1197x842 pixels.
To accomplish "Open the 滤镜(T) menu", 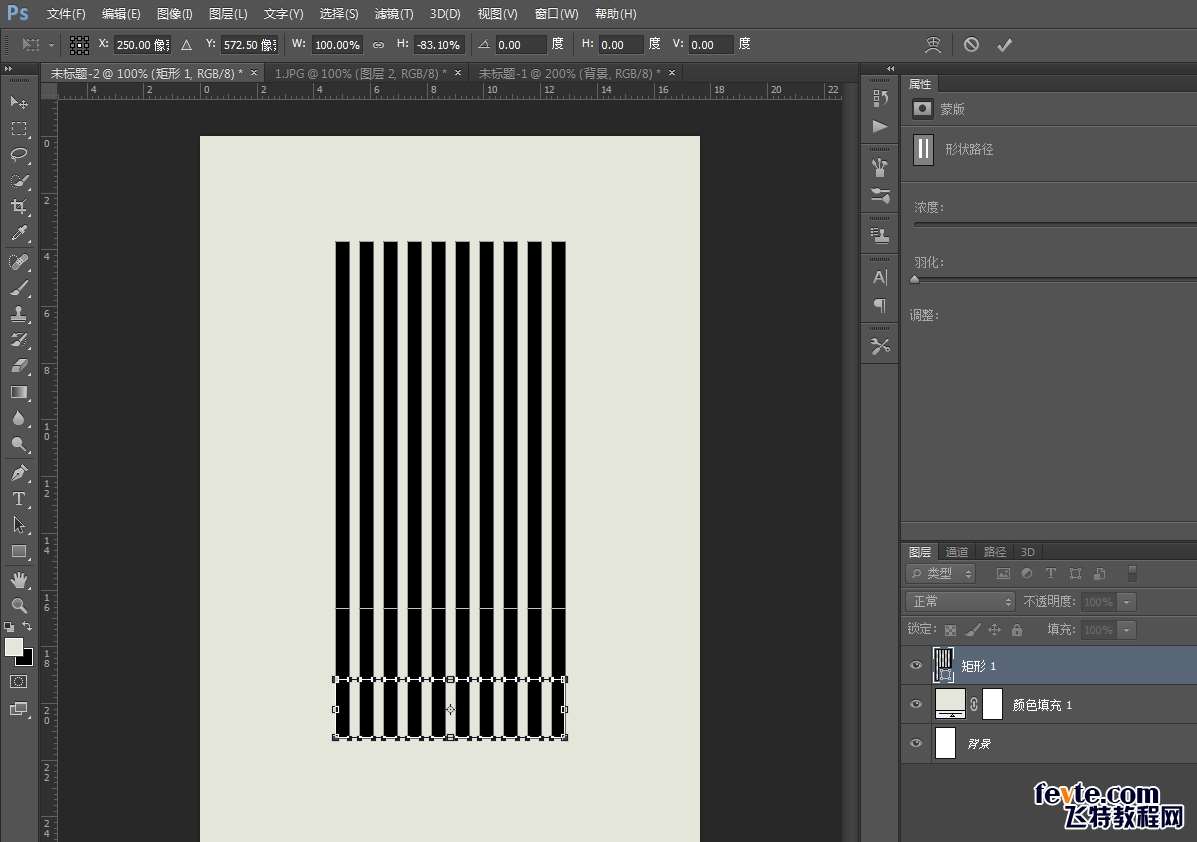I will tap(393, 14).
